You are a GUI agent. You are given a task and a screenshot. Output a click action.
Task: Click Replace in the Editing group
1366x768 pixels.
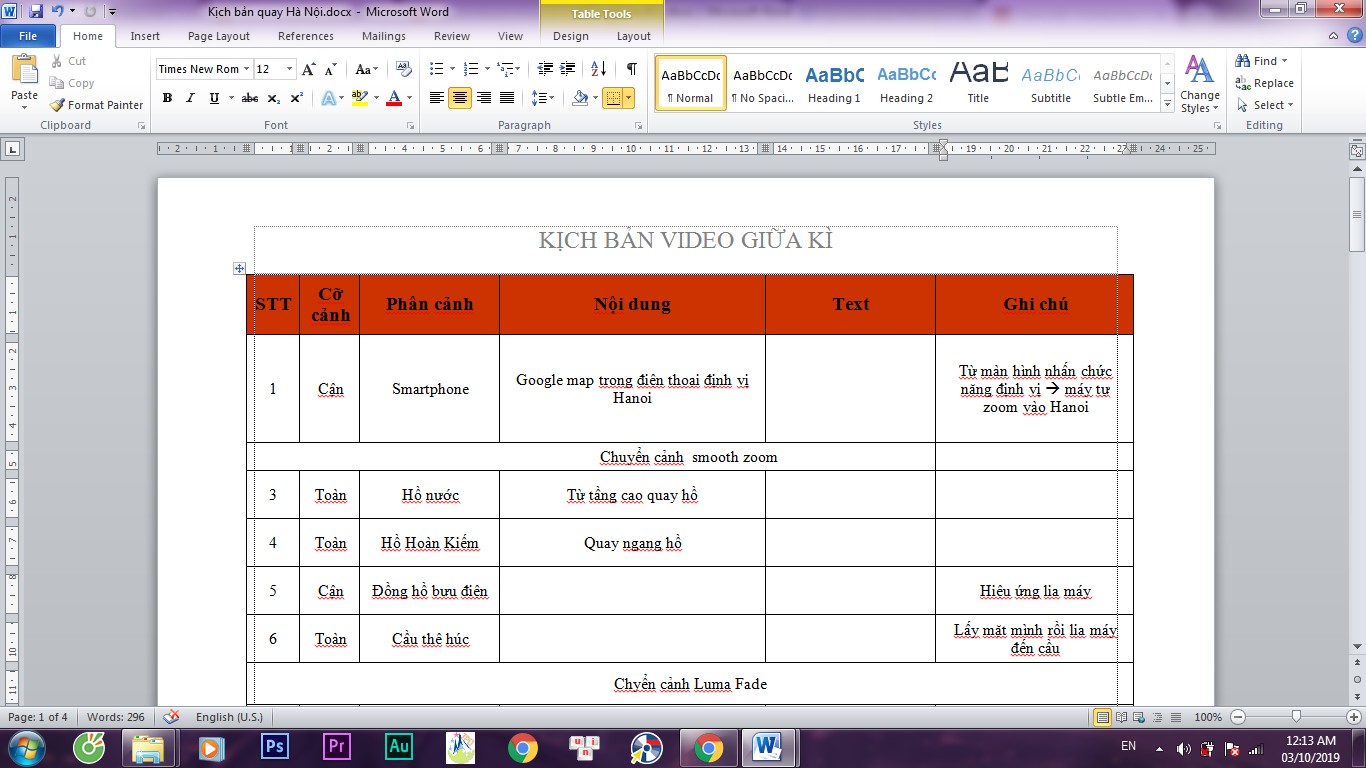coord(1265,83)
